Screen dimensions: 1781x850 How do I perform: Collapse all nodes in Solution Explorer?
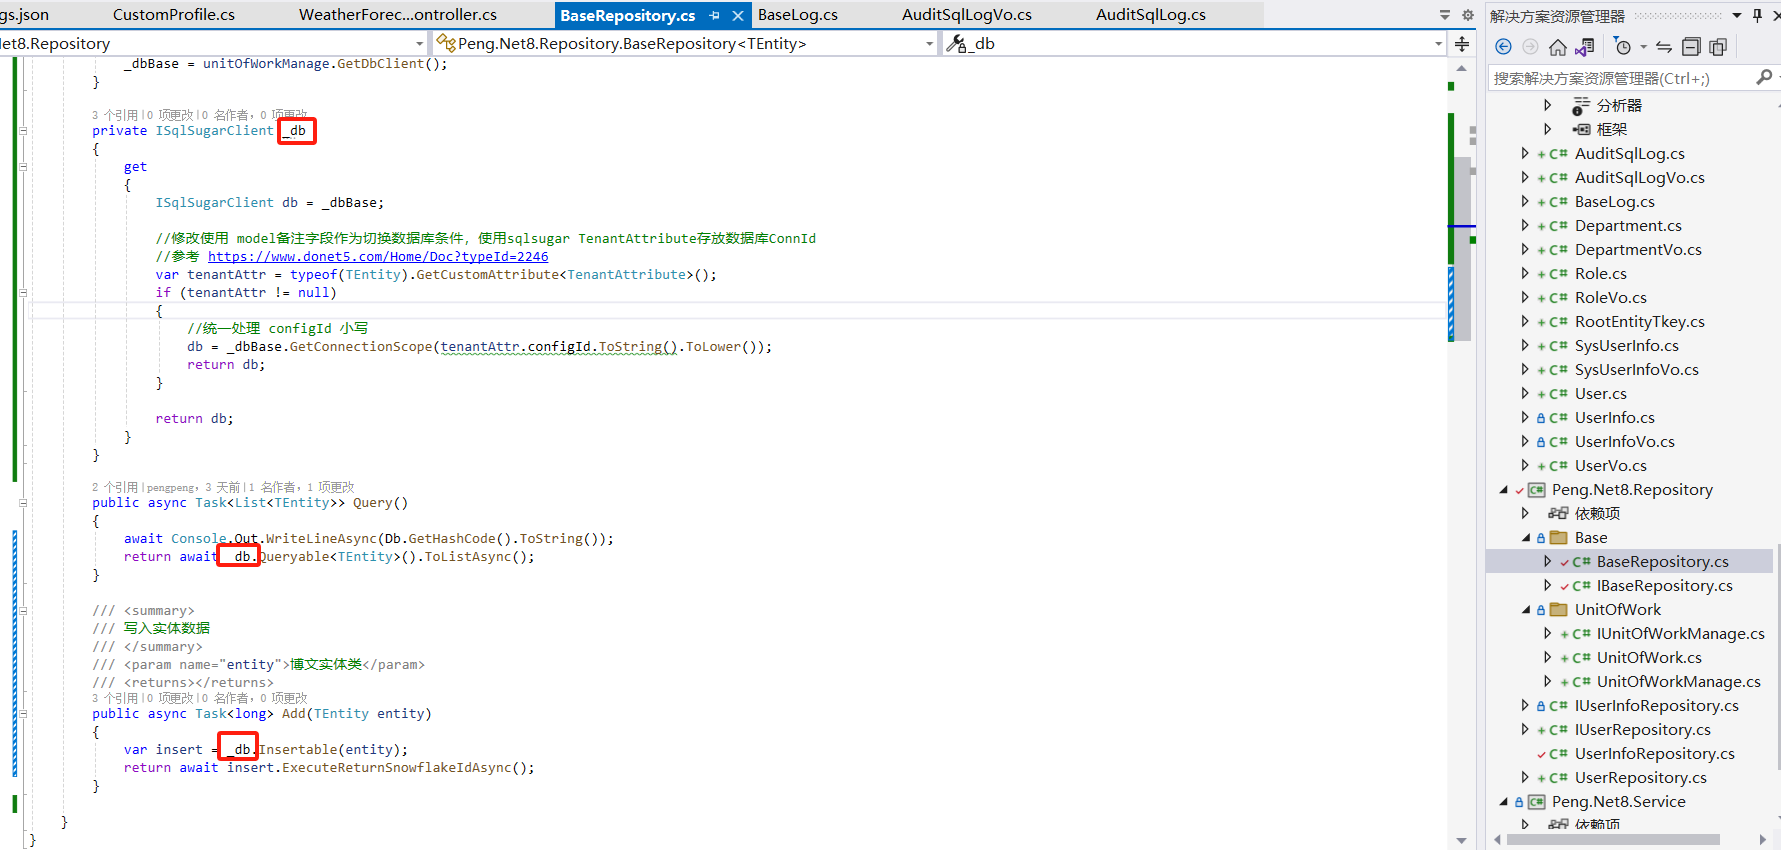(1691, 47)
